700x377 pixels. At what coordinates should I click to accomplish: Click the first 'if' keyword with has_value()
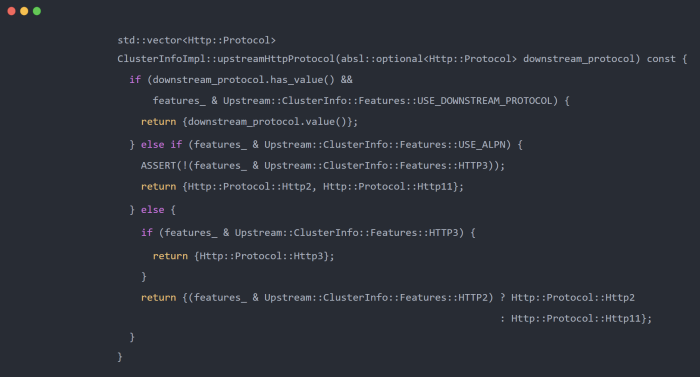(135, 80)
